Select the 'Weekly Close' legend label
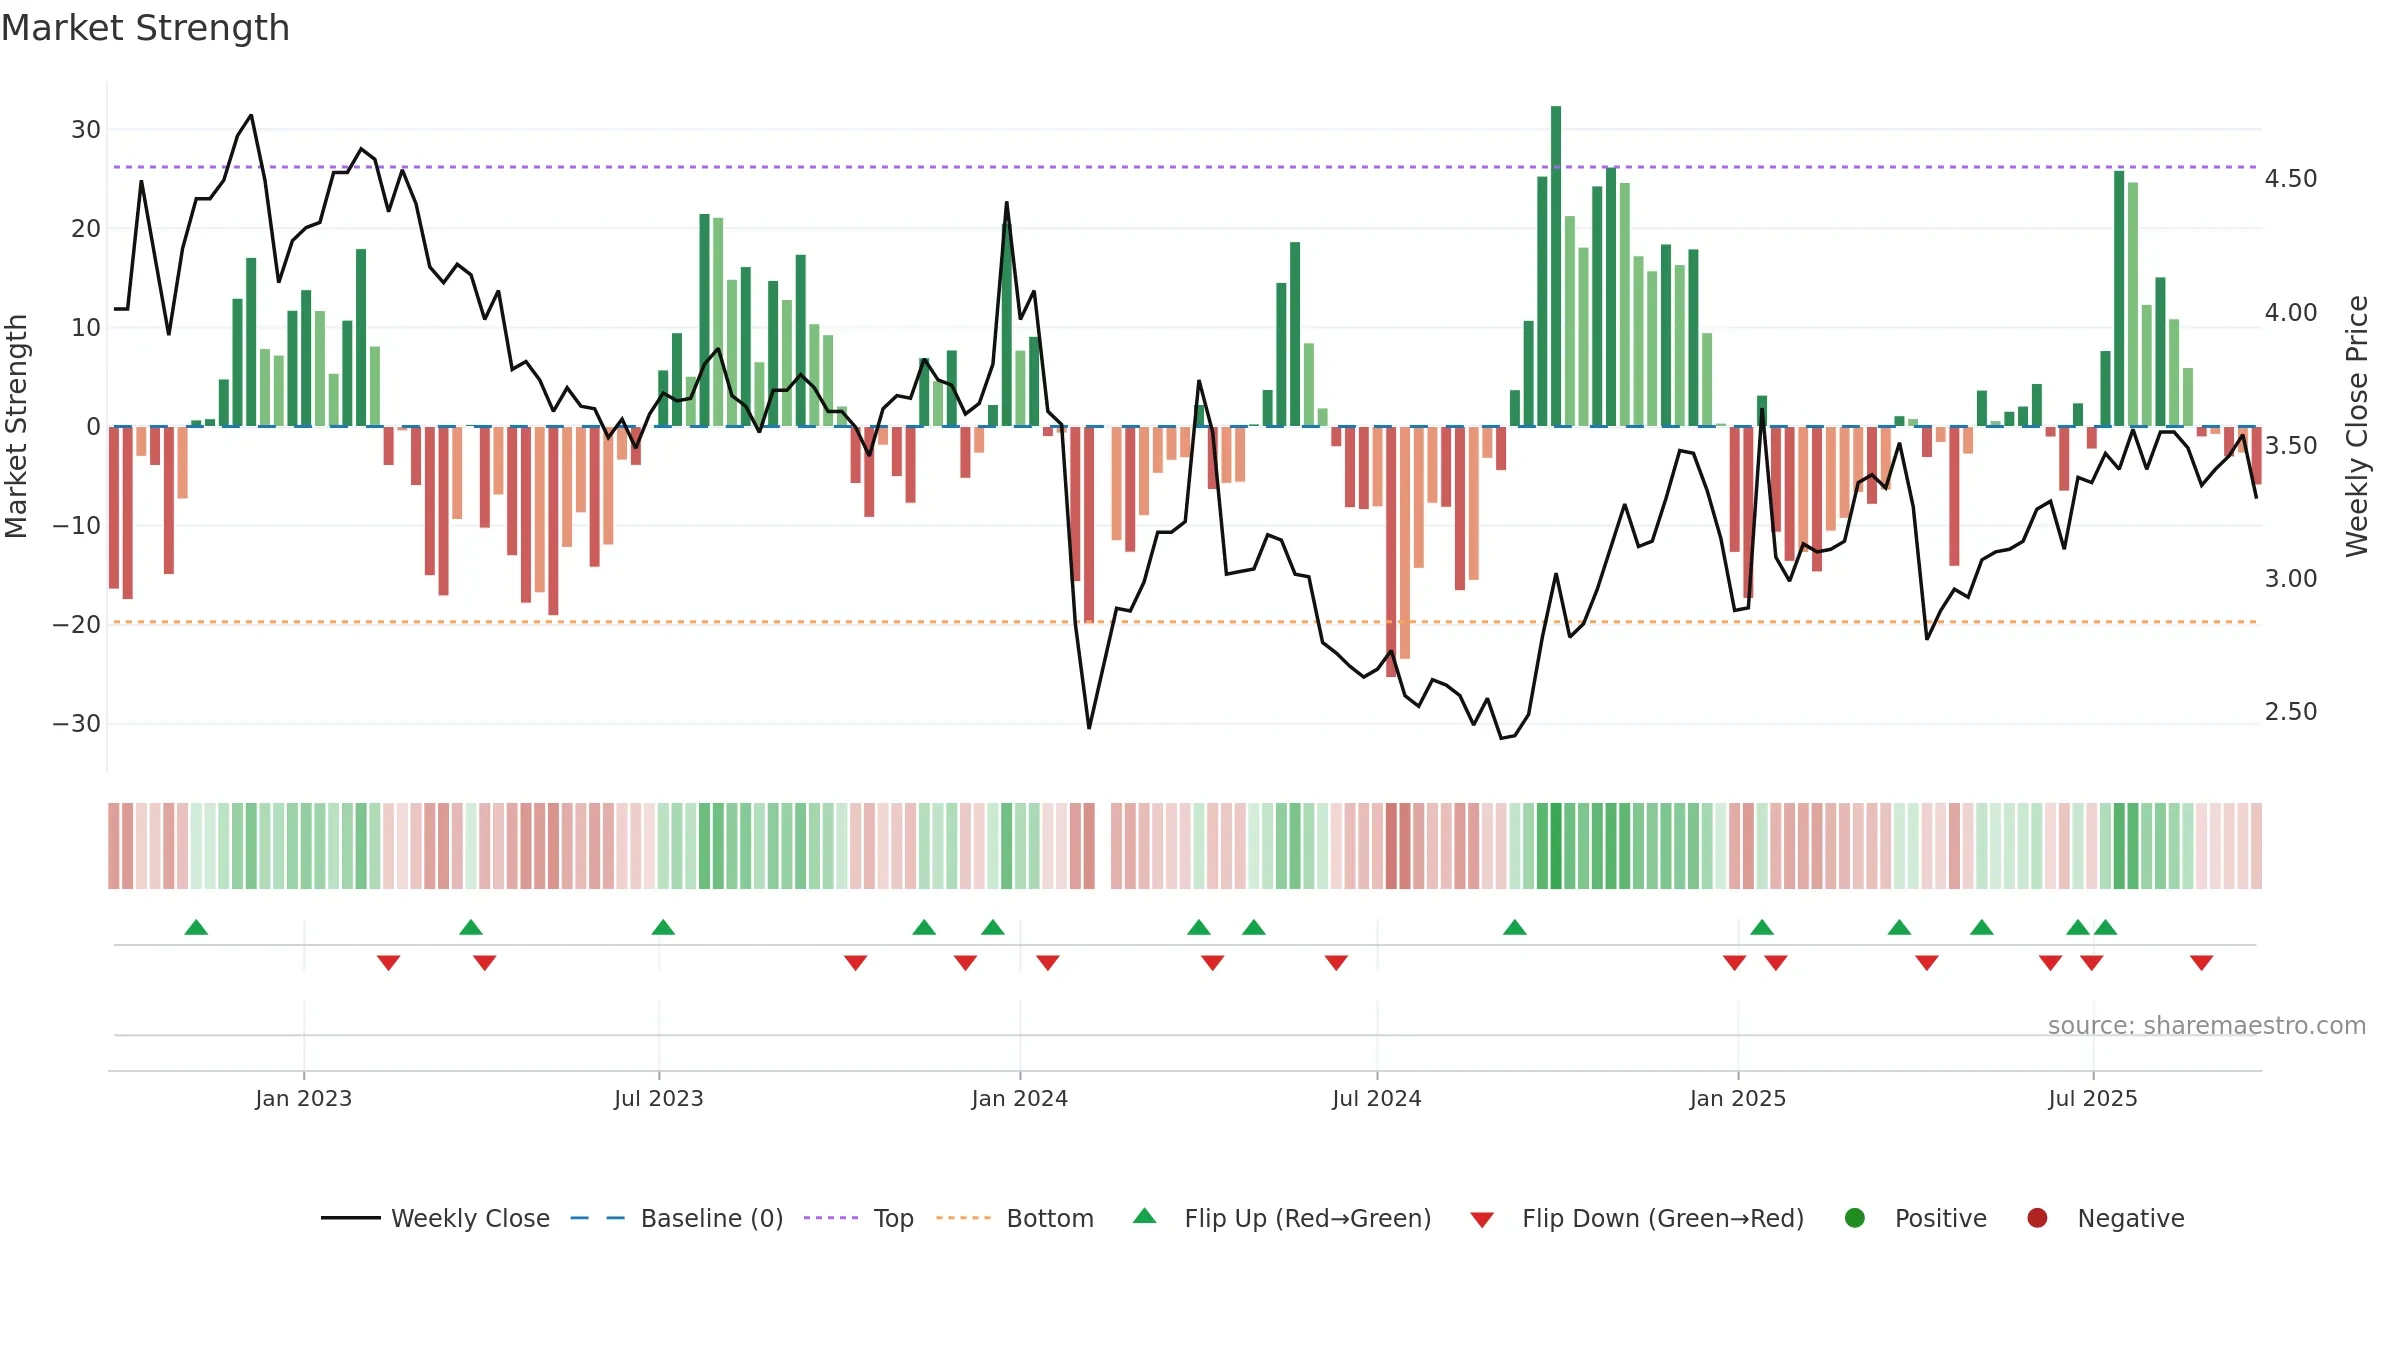 pos(470,1218)
